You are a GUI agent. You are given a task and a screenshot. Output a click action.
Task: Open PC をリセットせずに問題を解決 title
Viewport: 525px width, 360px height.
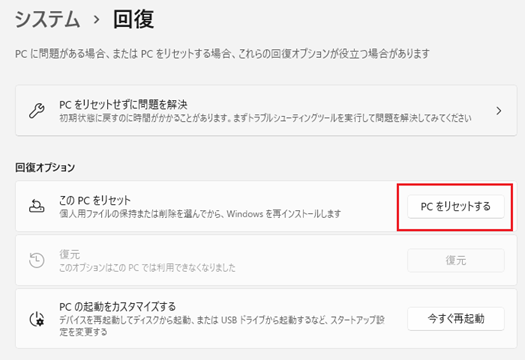[123, 104]
